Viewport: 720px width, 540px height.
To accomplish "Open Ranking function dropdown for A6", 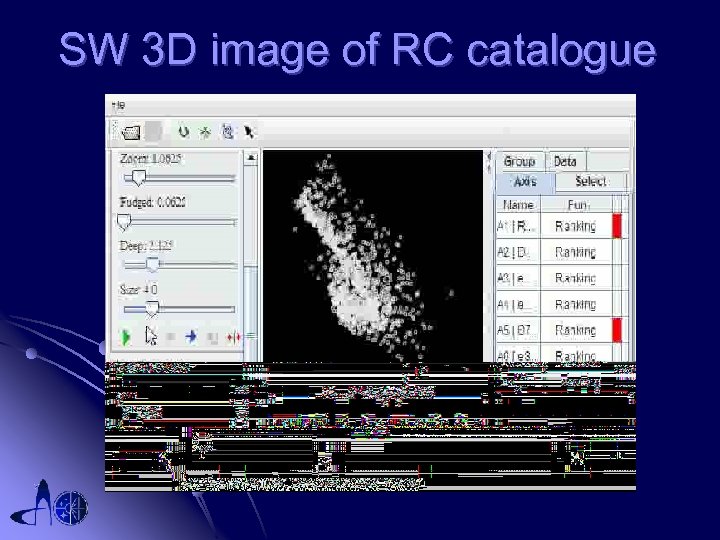I will [x=576, y=354].
